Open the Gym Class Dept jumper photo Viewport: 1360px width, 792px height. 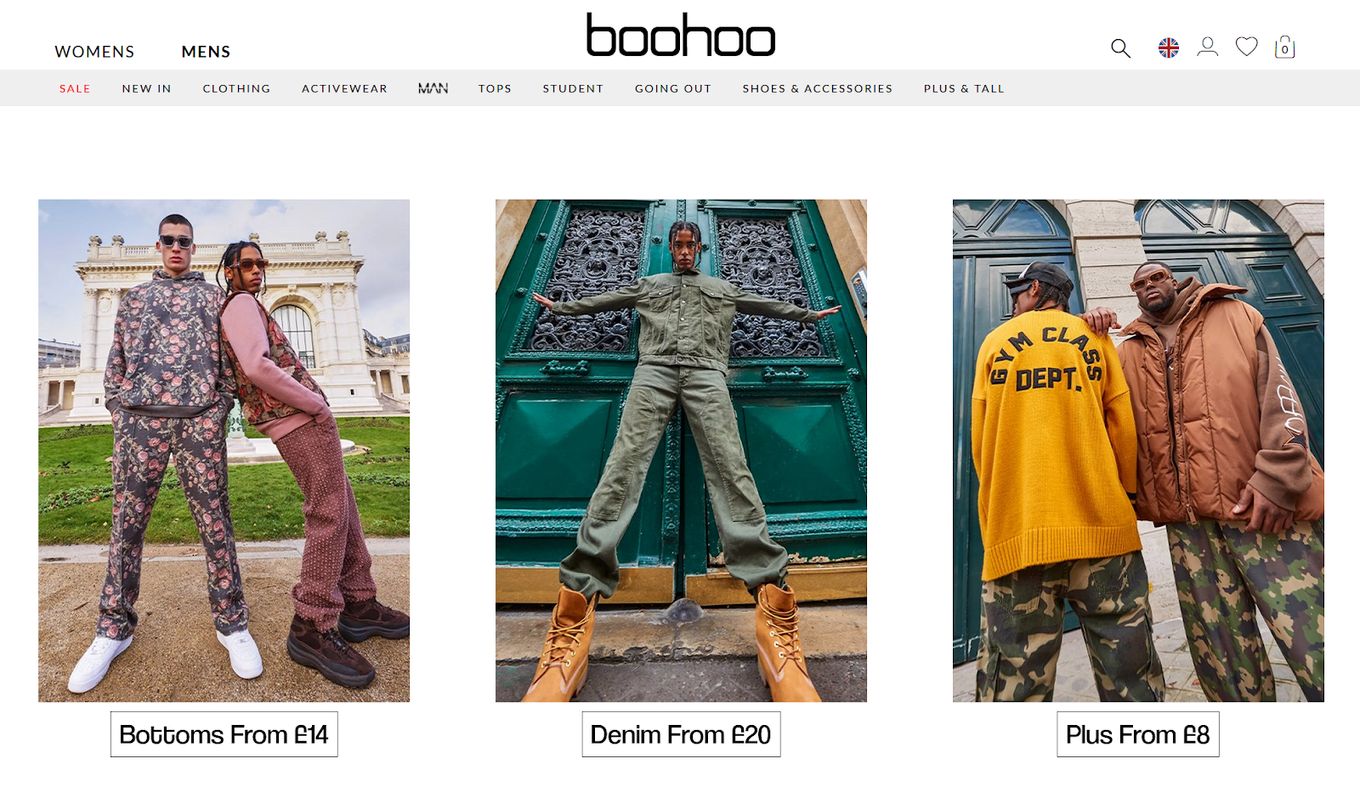(1138, 451)
